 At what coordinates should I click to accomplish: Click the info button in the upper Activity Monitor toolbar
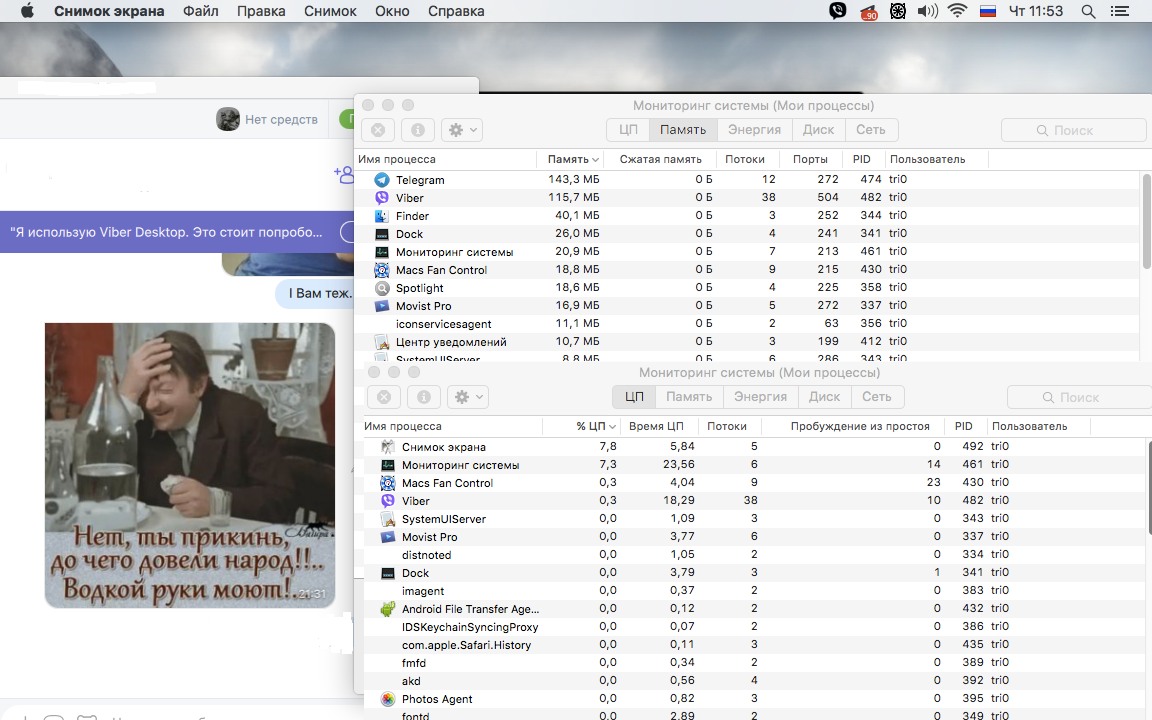(417, 130)
